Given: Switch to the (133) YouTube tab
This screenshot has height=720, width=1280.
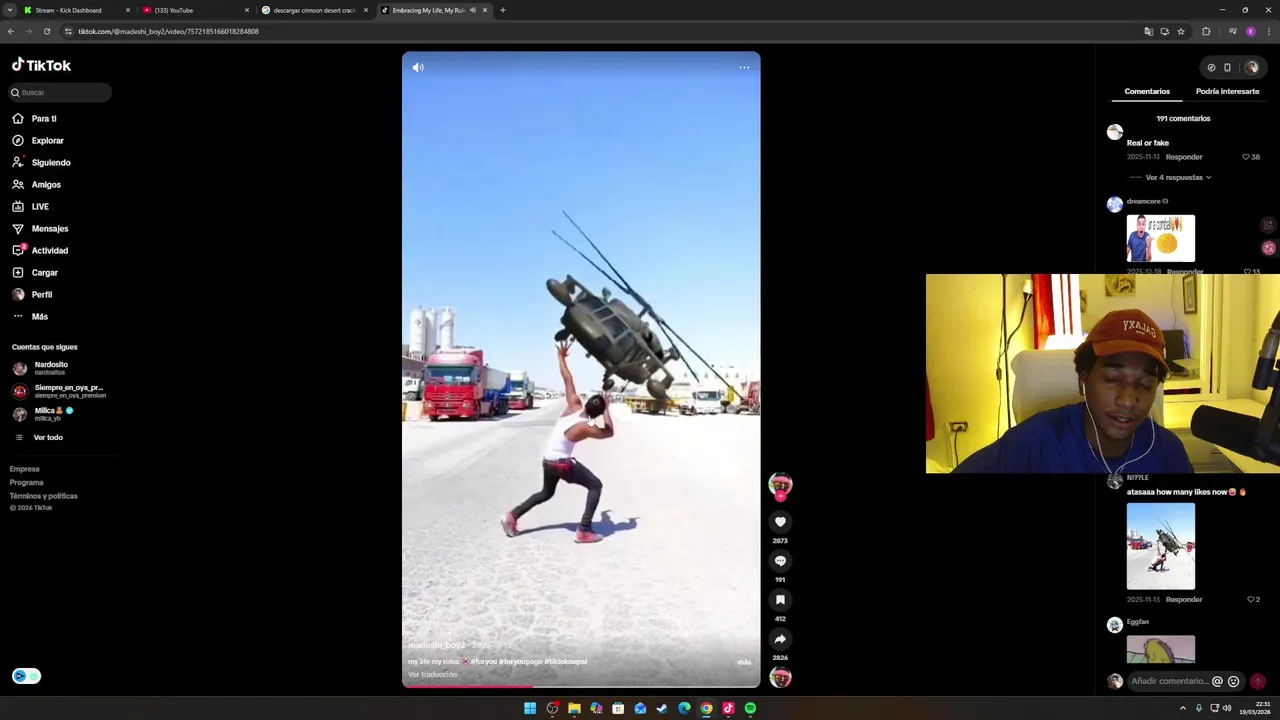Looking at the screenshot, I should (194, 10).
